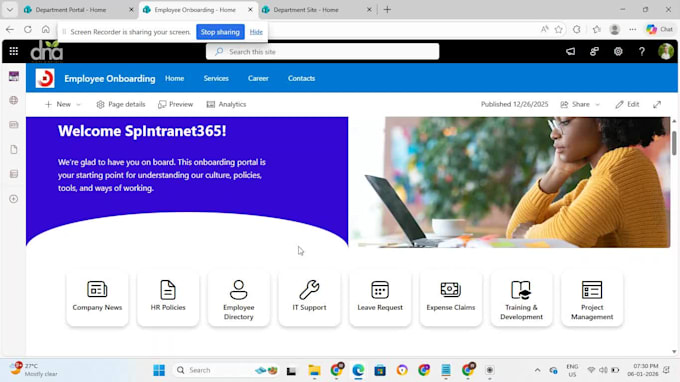The height and width of the screenshot is (382, 680).
Task: Open File Explorer from the taskbar
Action: tap(314, 370)
